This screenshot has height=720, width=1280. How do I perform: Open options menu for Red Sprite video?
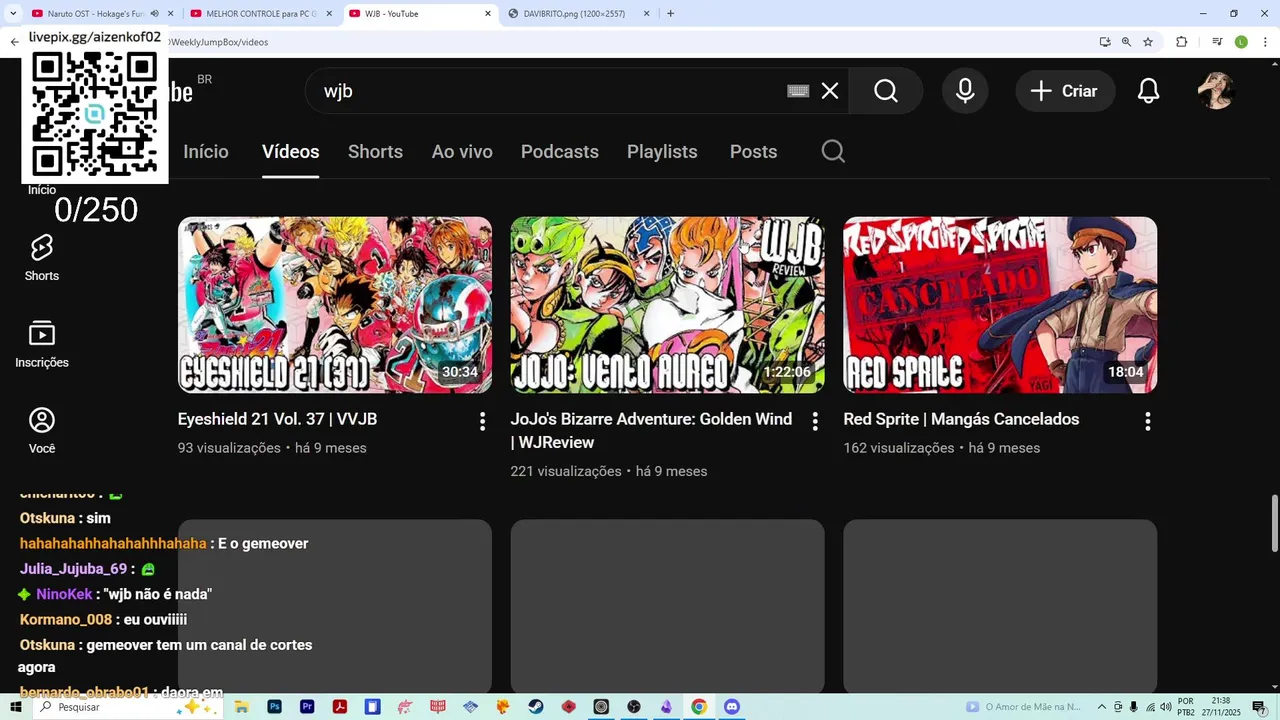1148,421
